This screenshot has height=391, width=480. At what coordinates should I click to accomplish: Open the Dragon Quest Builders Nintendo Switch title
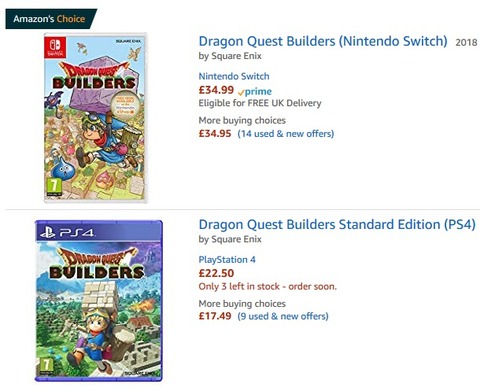(323, 42)
